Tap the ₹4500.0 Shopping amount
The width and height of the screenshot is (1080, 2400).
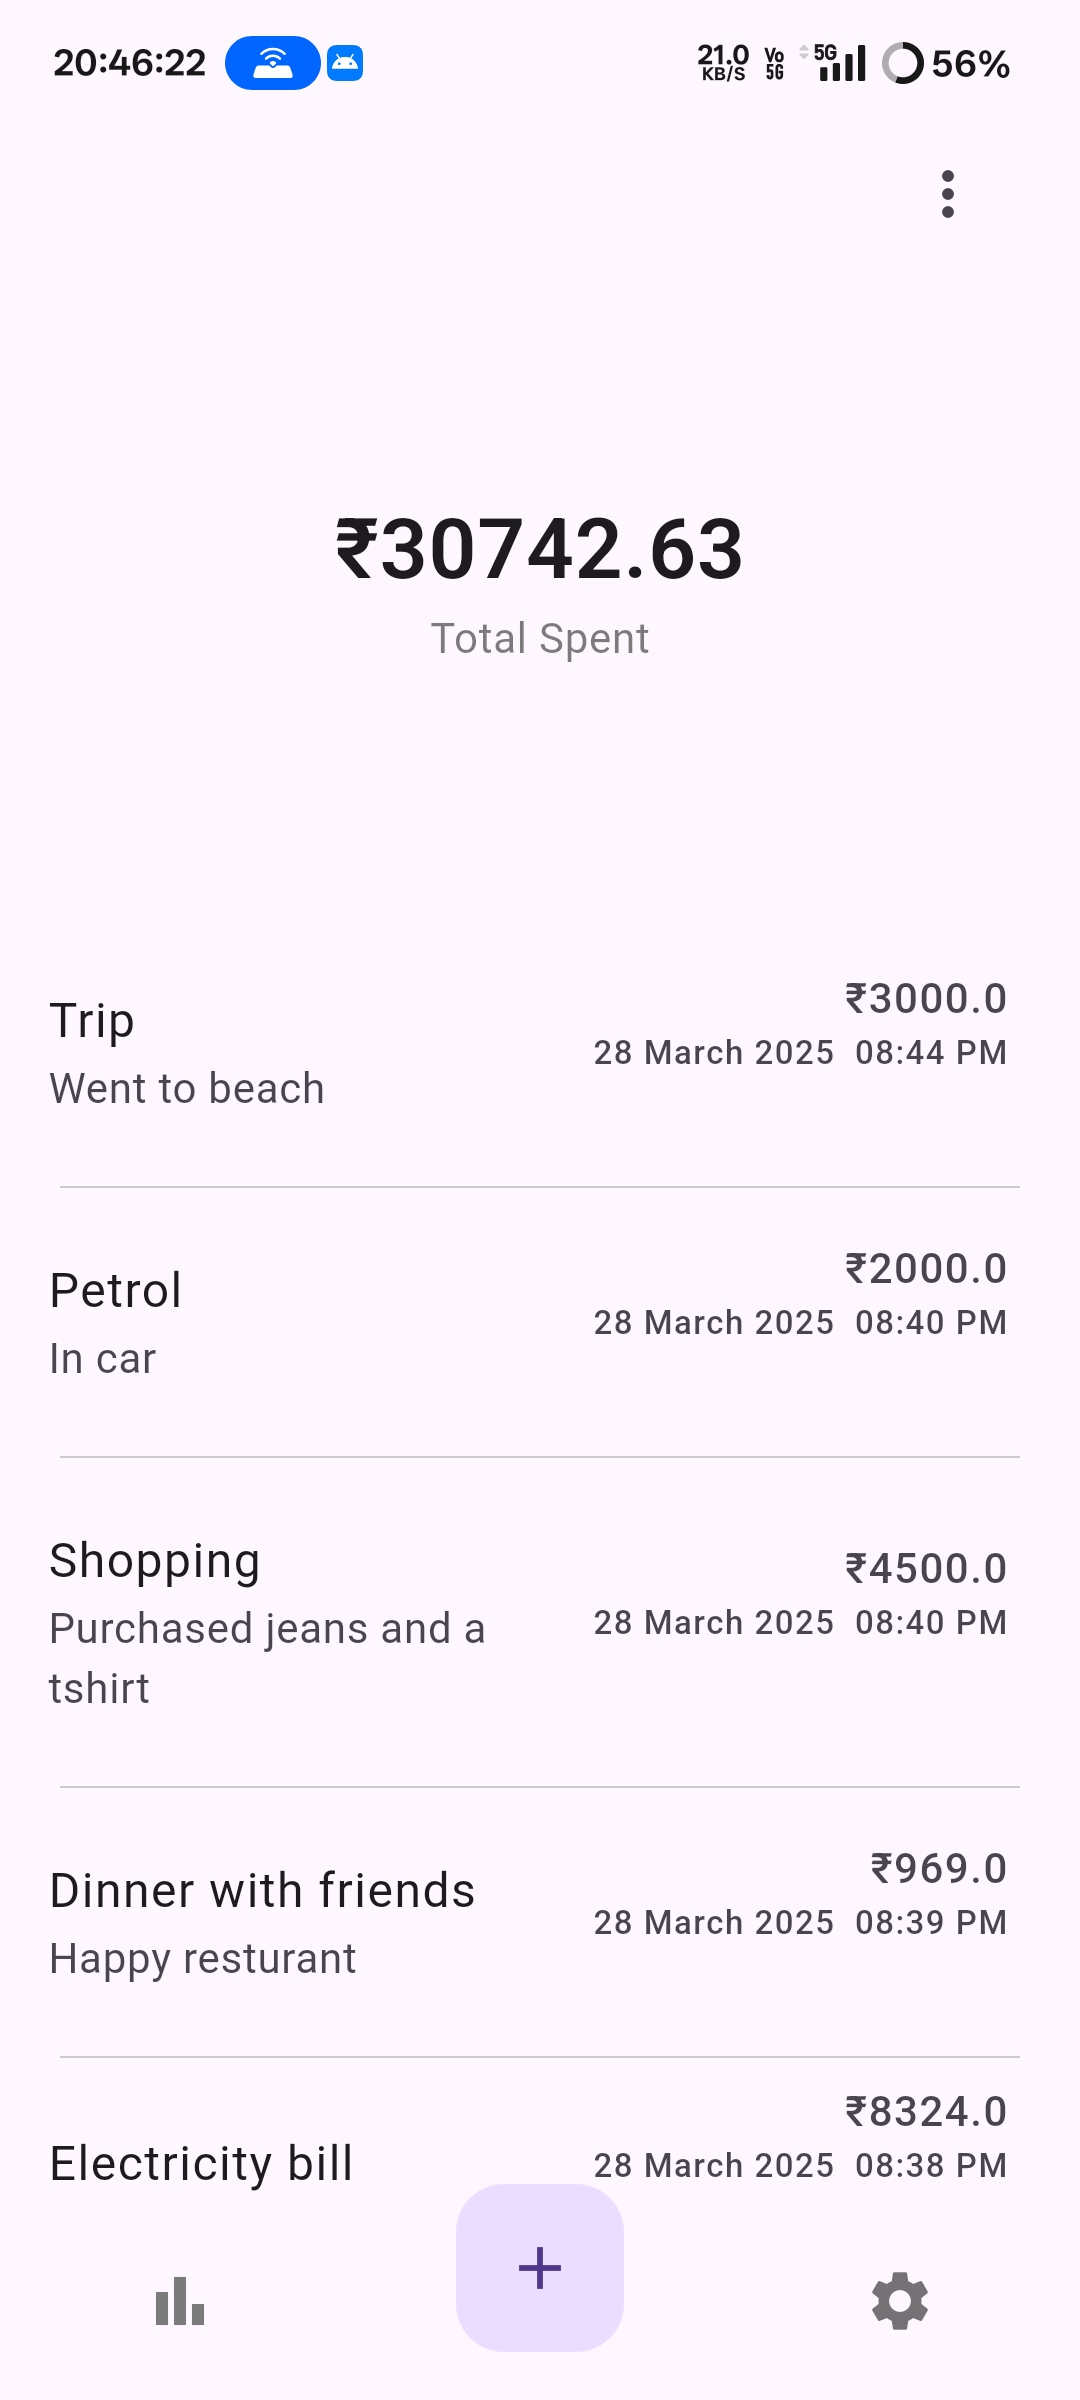[926, 1569]
